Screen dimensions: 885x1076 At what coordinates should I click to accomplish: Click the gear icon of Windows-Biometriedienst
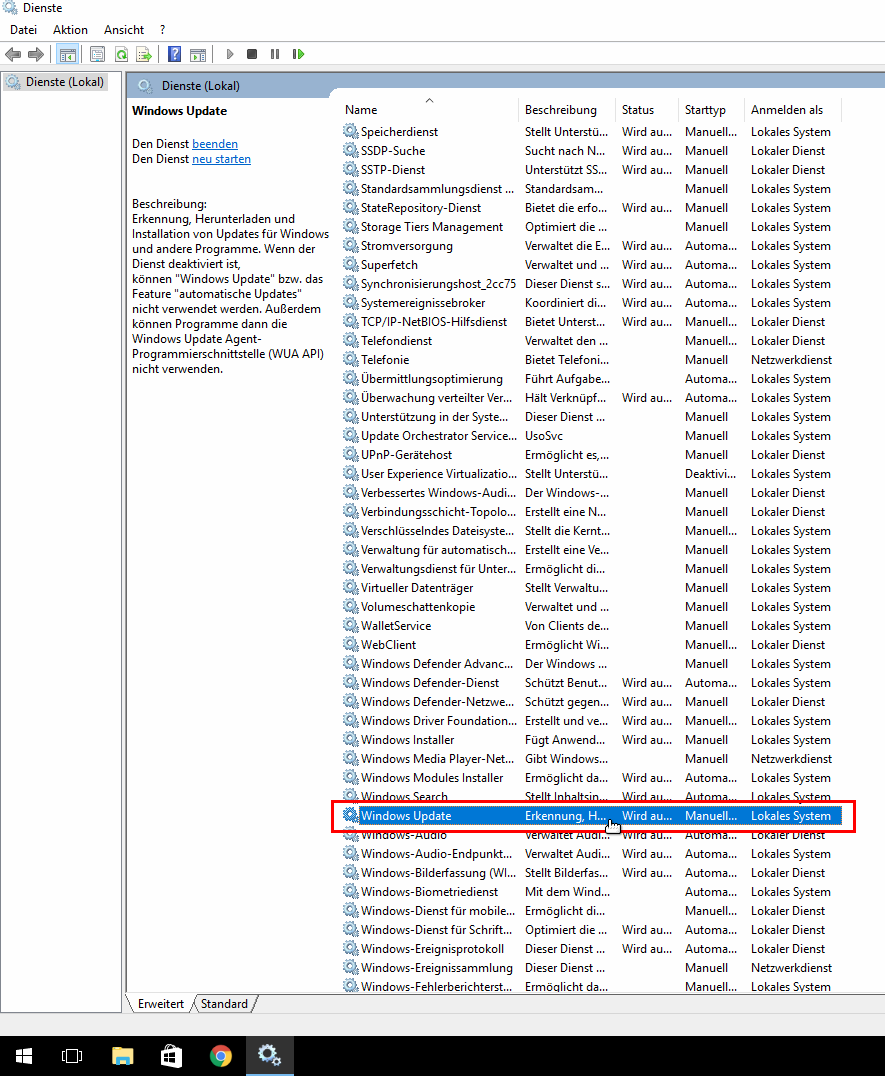coord(351,891)
